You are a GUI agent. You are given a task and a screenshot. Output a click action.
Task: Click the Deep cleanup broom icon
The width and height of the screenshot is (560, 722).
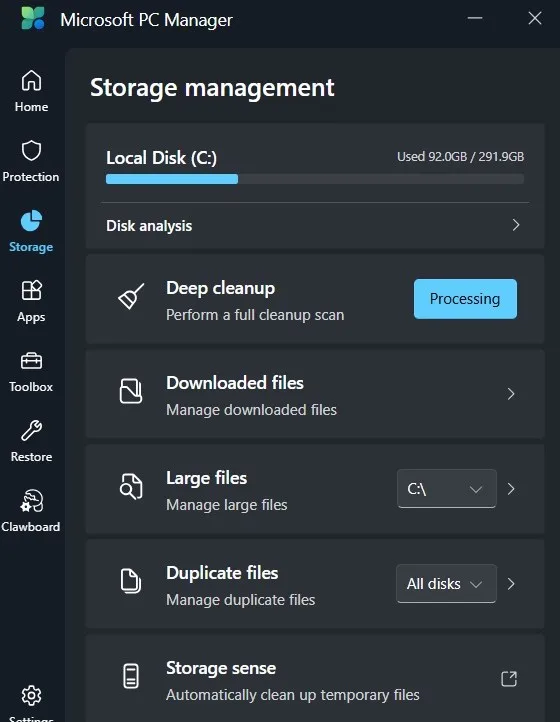(131, 296)
